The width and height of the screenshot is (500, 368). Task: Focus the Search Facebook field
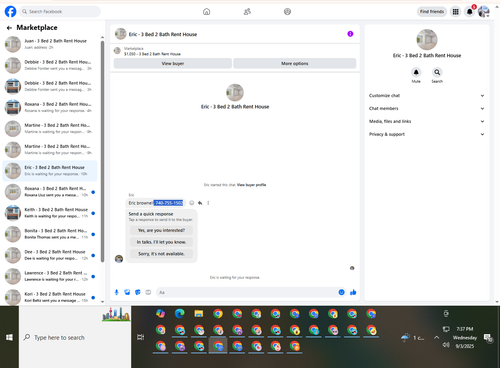(60, 11)
